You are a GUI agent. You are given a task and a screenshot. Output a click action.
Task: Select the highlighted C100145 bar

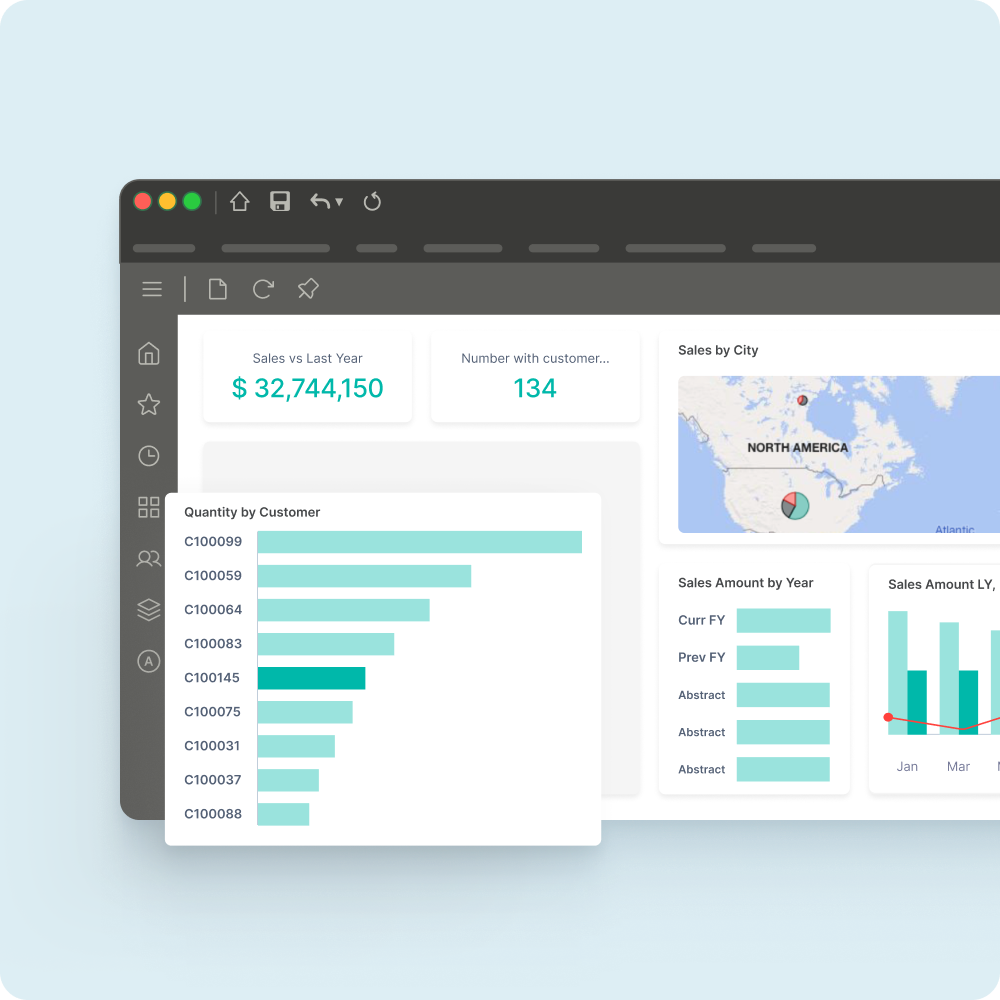[x=312, y=677]
